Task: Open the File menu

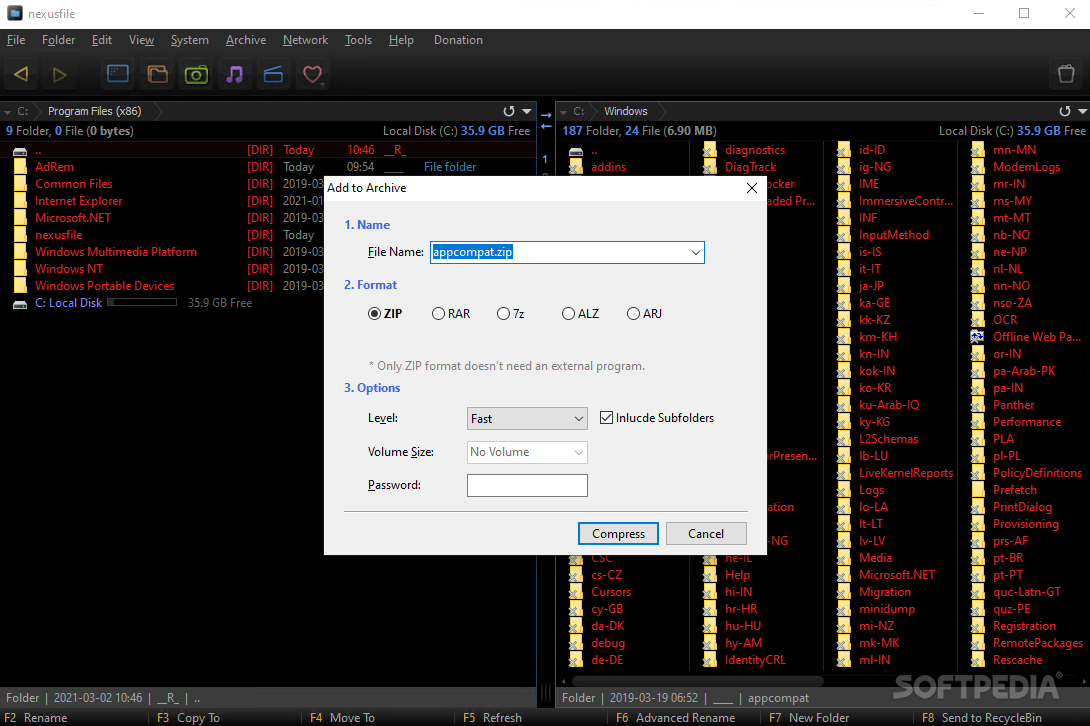Action: pyautogui.click(x=16, y=40)
